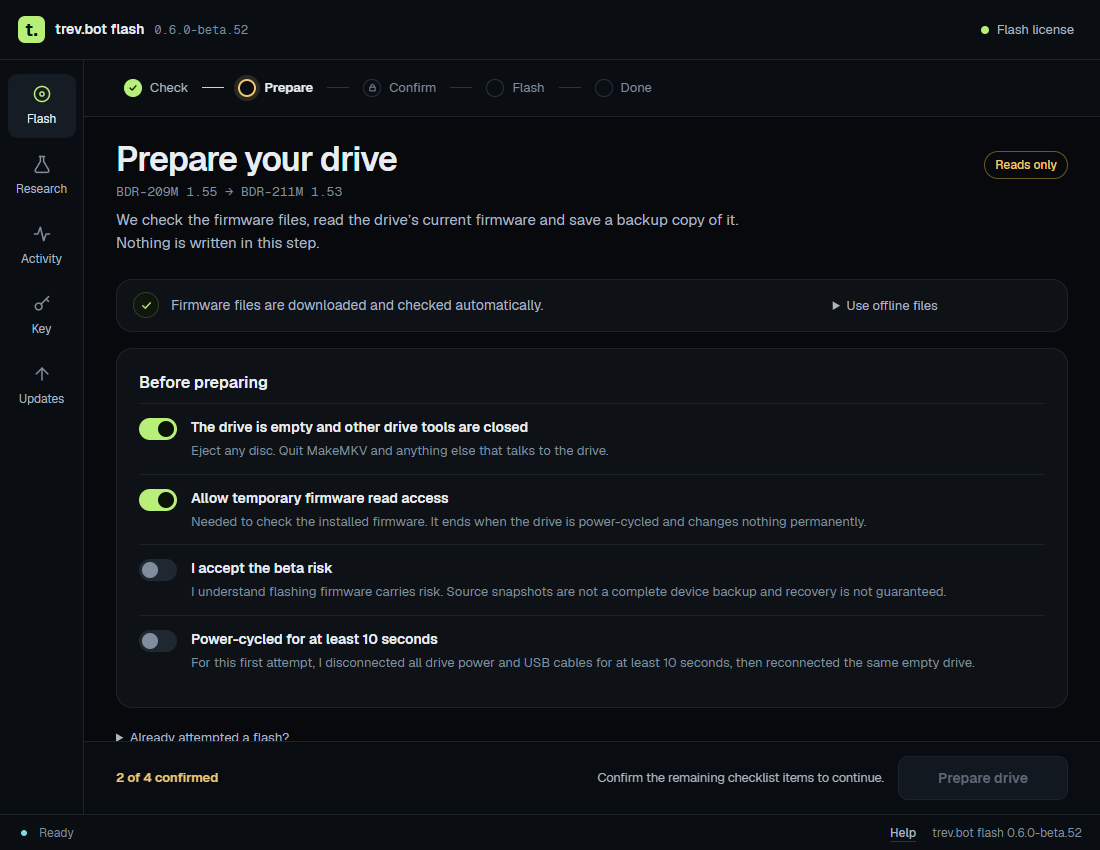Screen dimensions: 1100x850
Task: Open the Activity pulse icon
Action: tap(41, 234)
